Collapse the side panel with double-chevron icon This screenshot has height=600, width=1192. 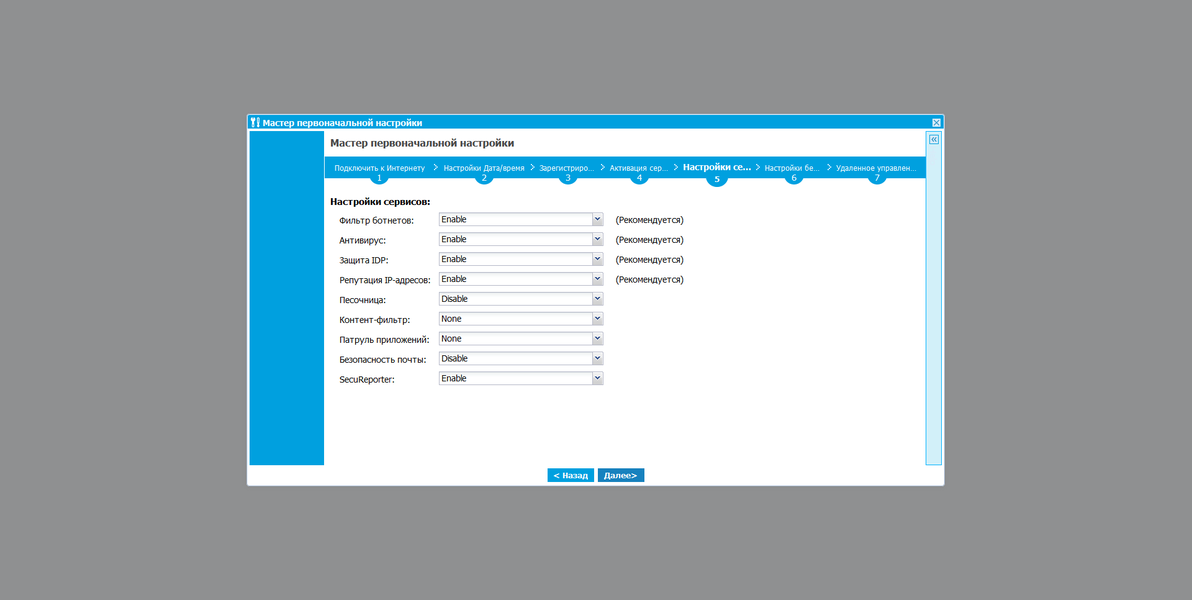coord(934,139)
